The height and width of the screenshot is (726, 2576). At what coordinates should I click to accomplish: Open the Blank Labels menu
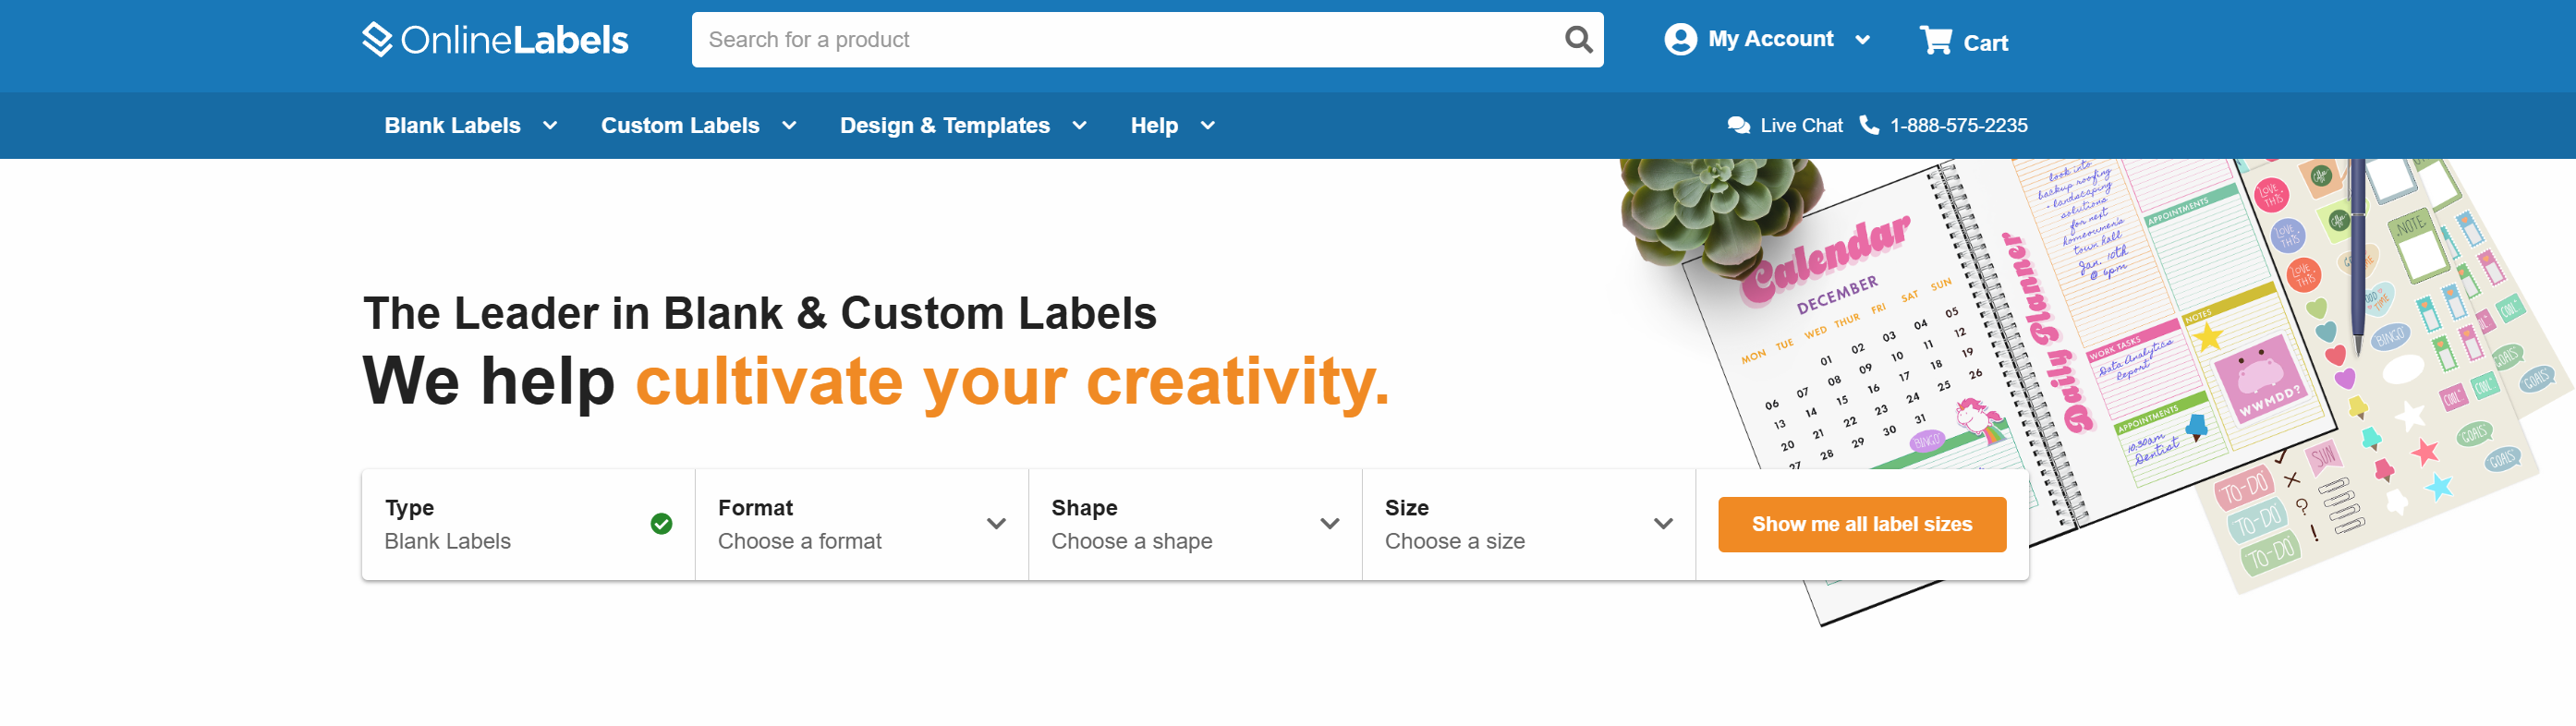(470, 126)
